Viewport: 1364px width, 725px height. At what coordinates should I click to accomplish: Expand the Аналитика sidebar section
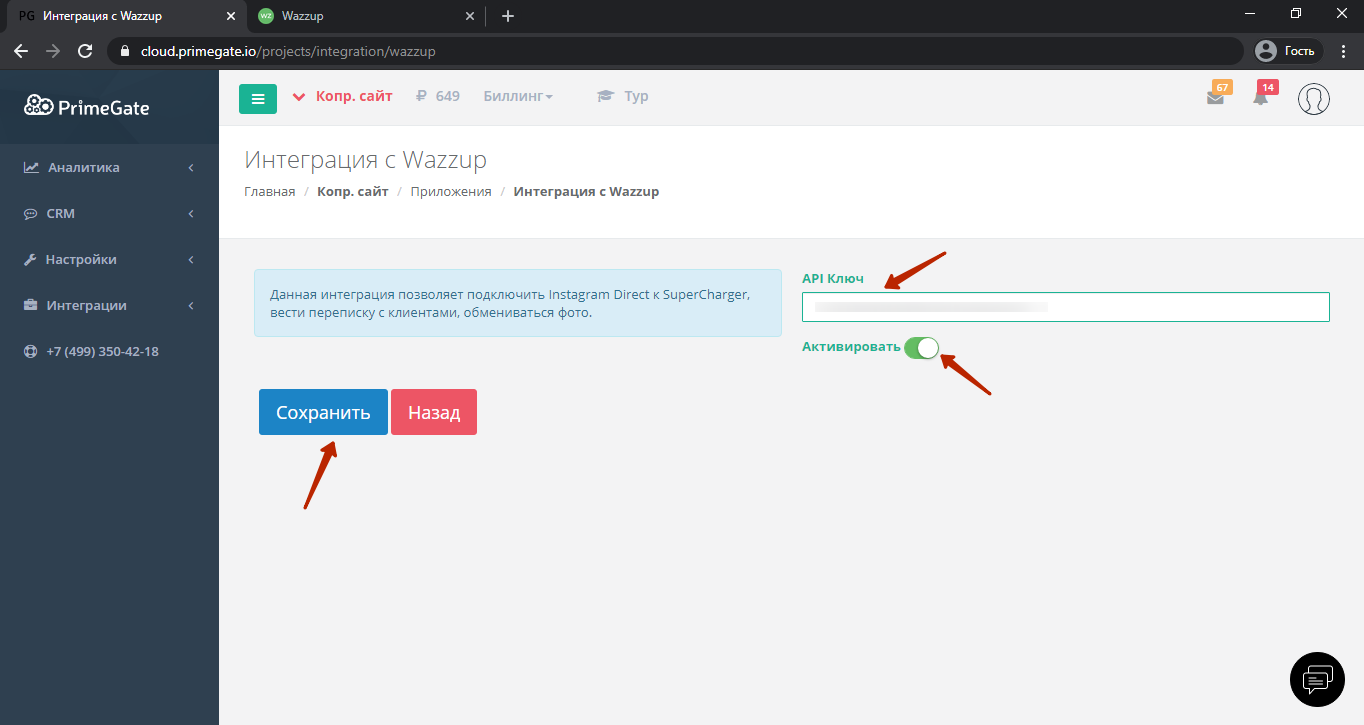[109, 167]
